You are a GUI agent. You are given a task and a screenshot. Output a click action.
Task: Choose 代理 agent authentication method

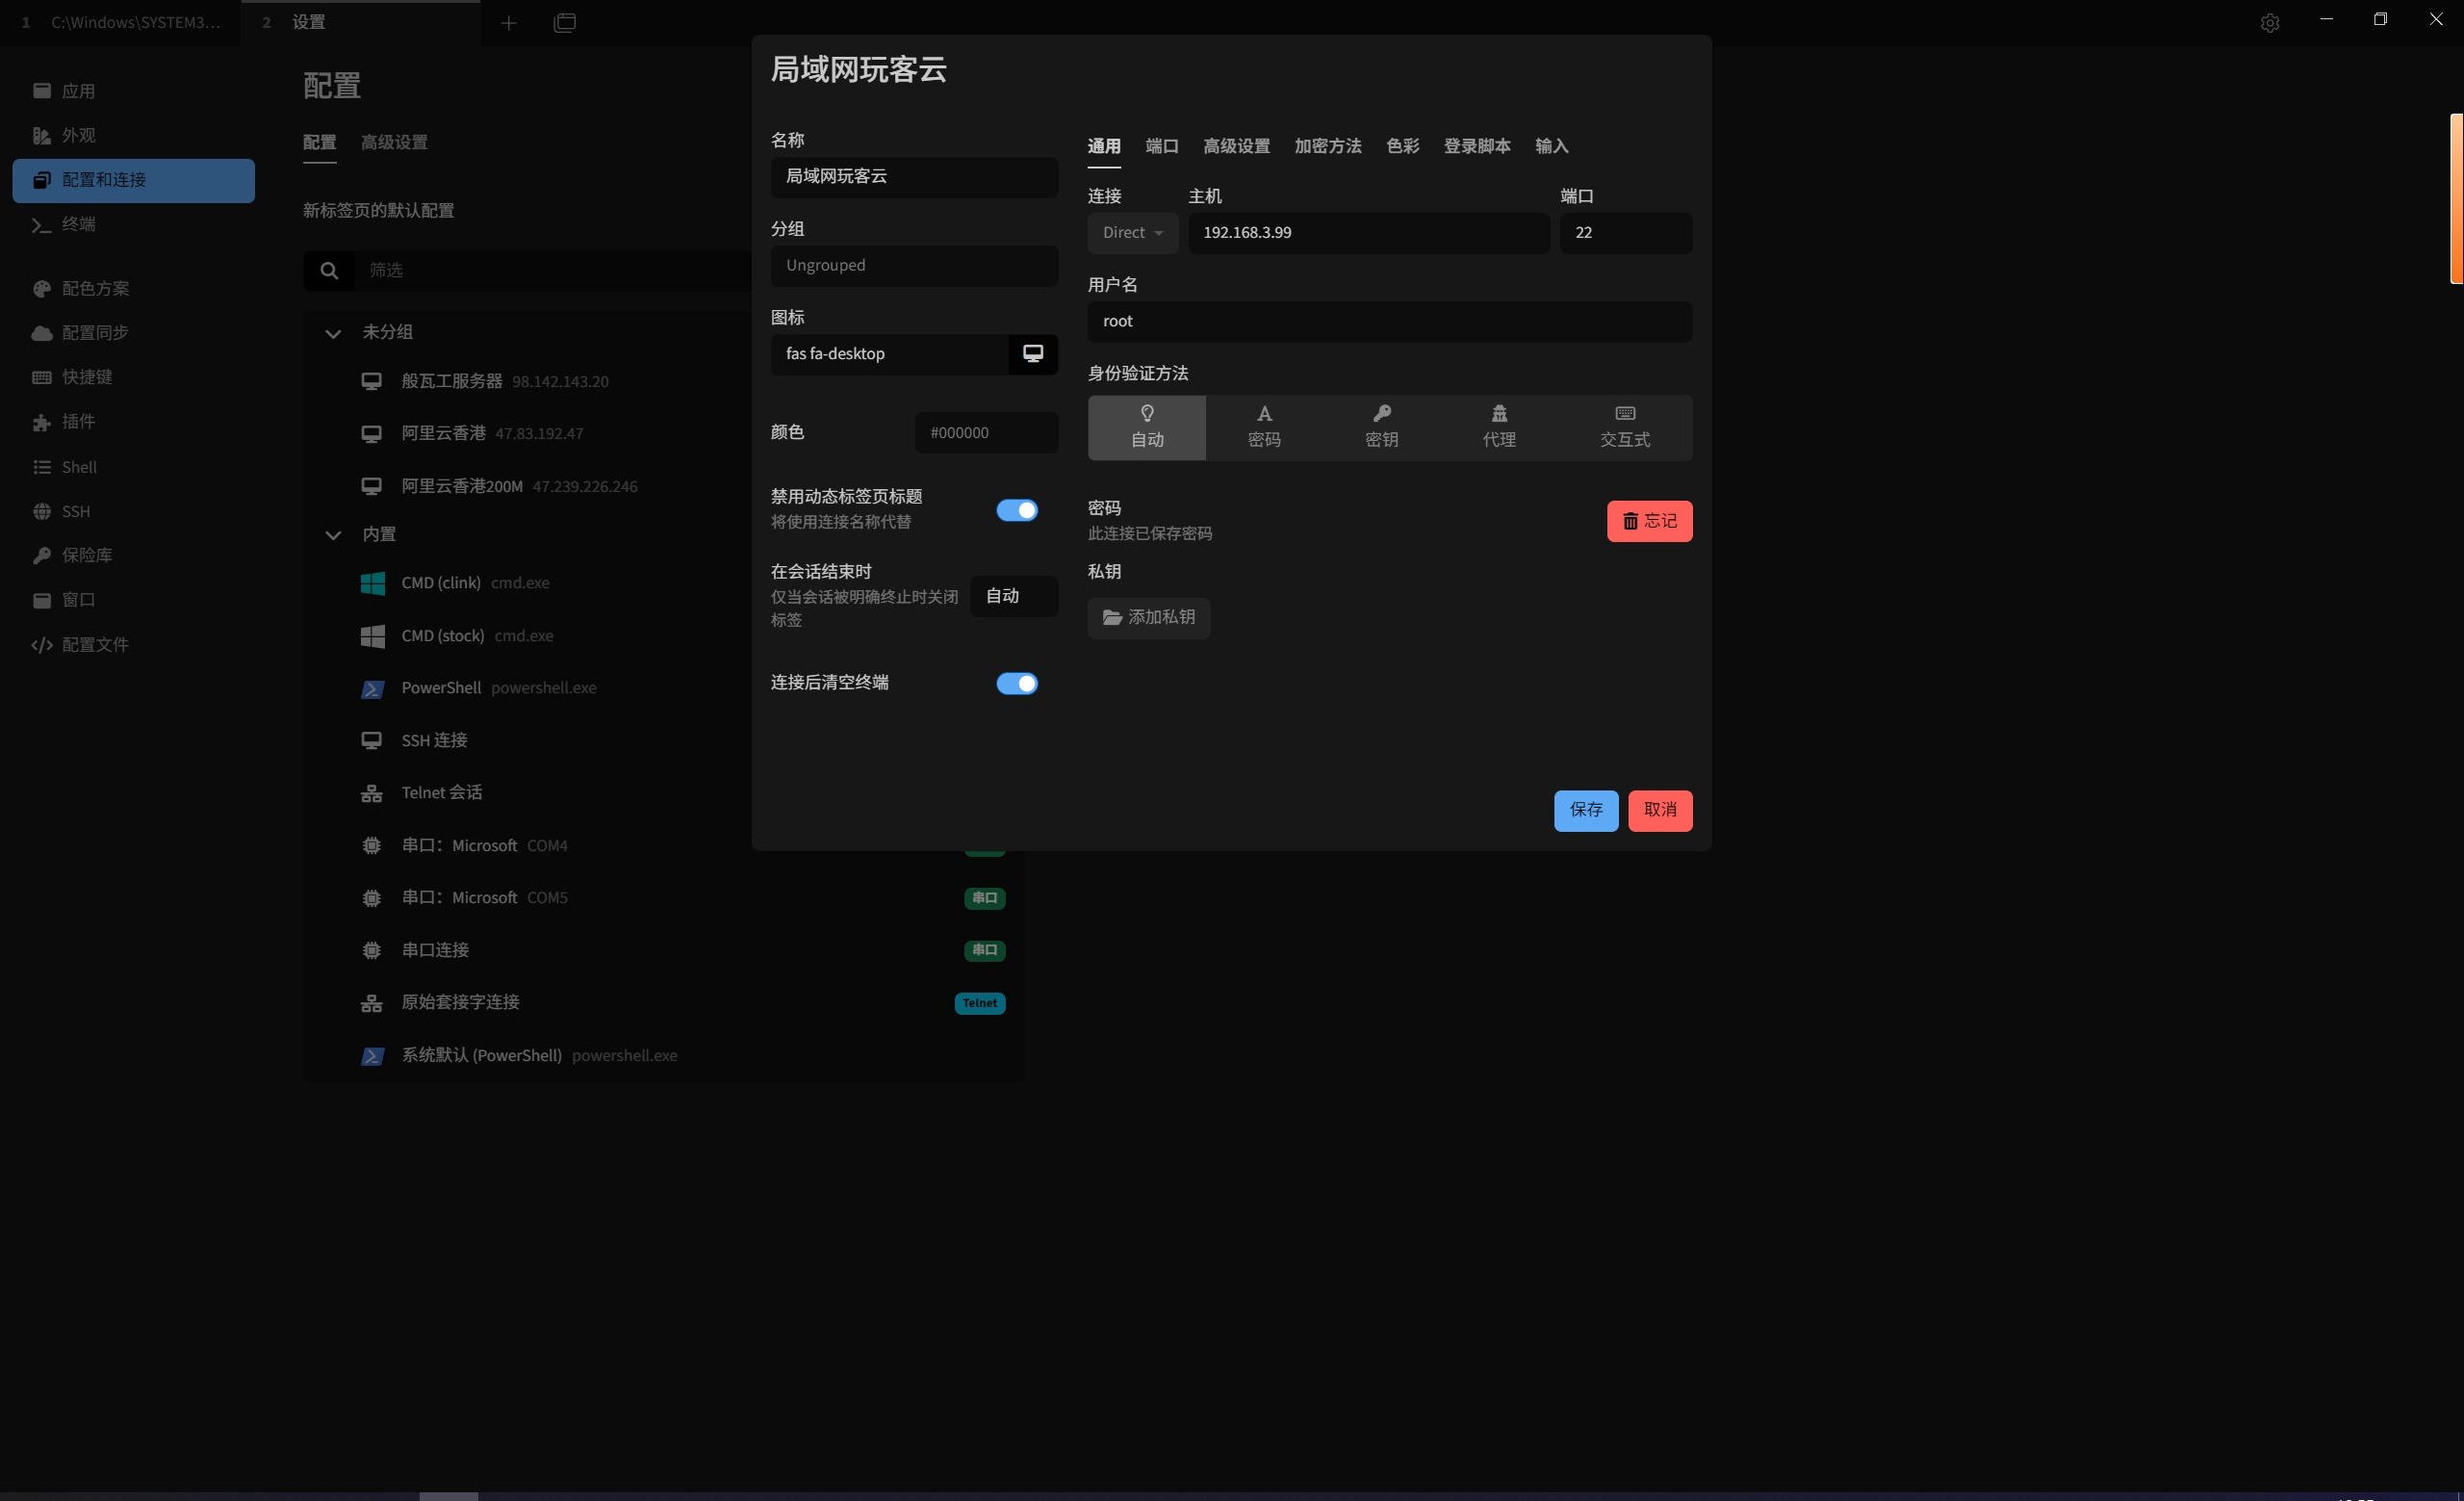1499,428
